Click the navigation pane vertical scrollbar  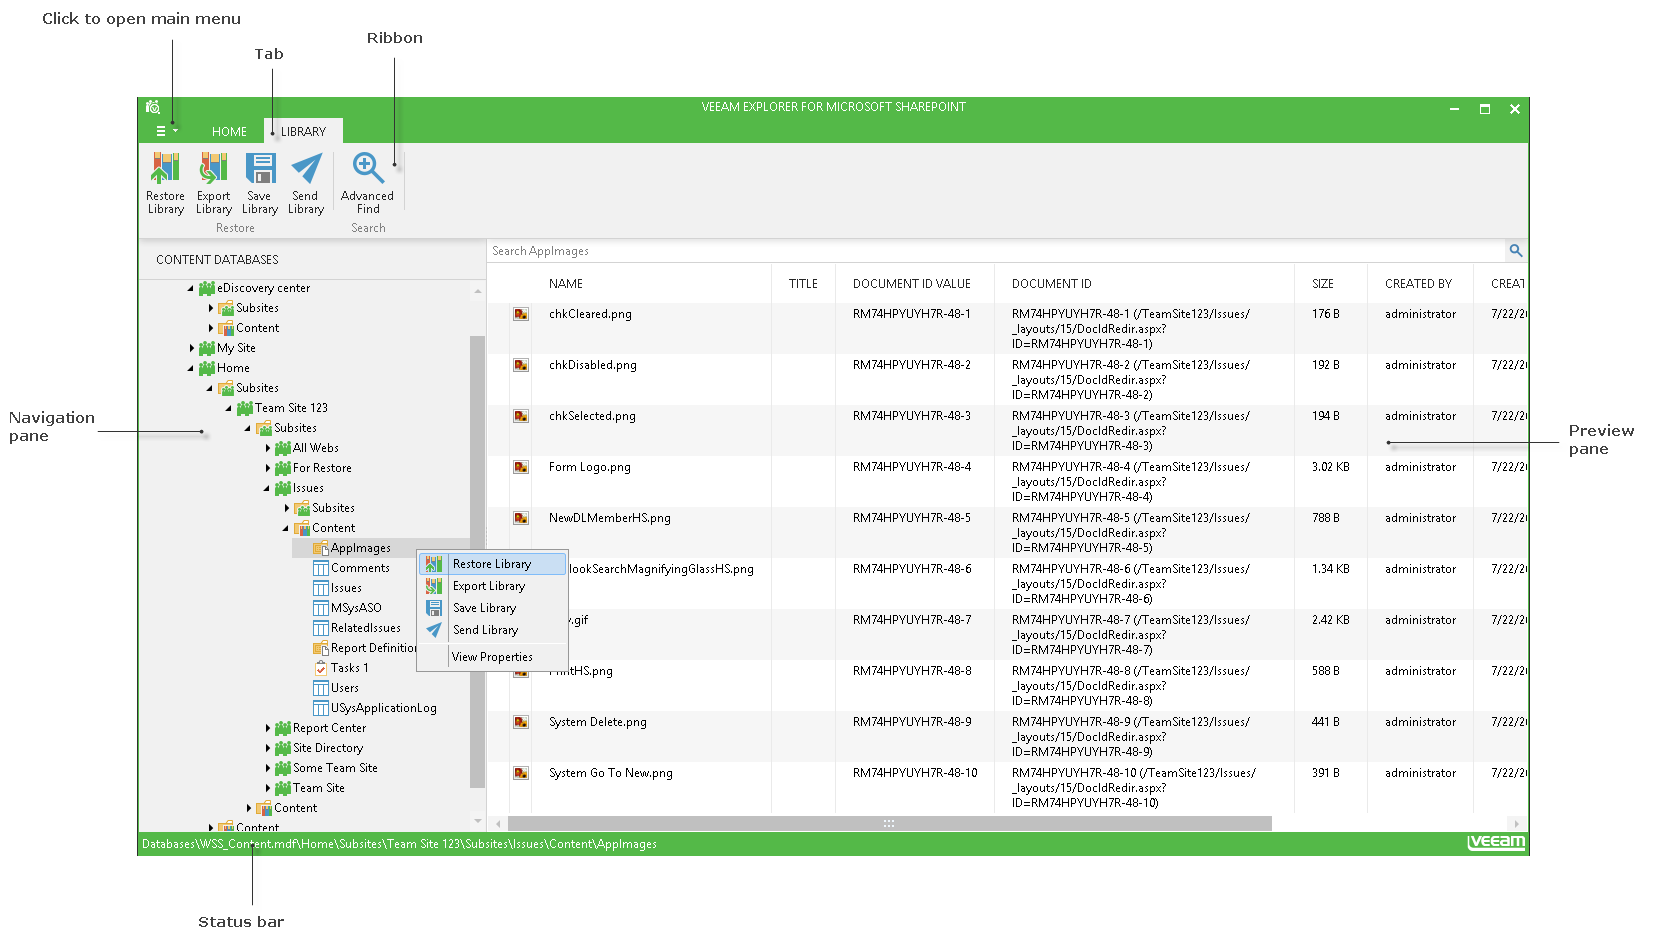(x=477, y=560)
